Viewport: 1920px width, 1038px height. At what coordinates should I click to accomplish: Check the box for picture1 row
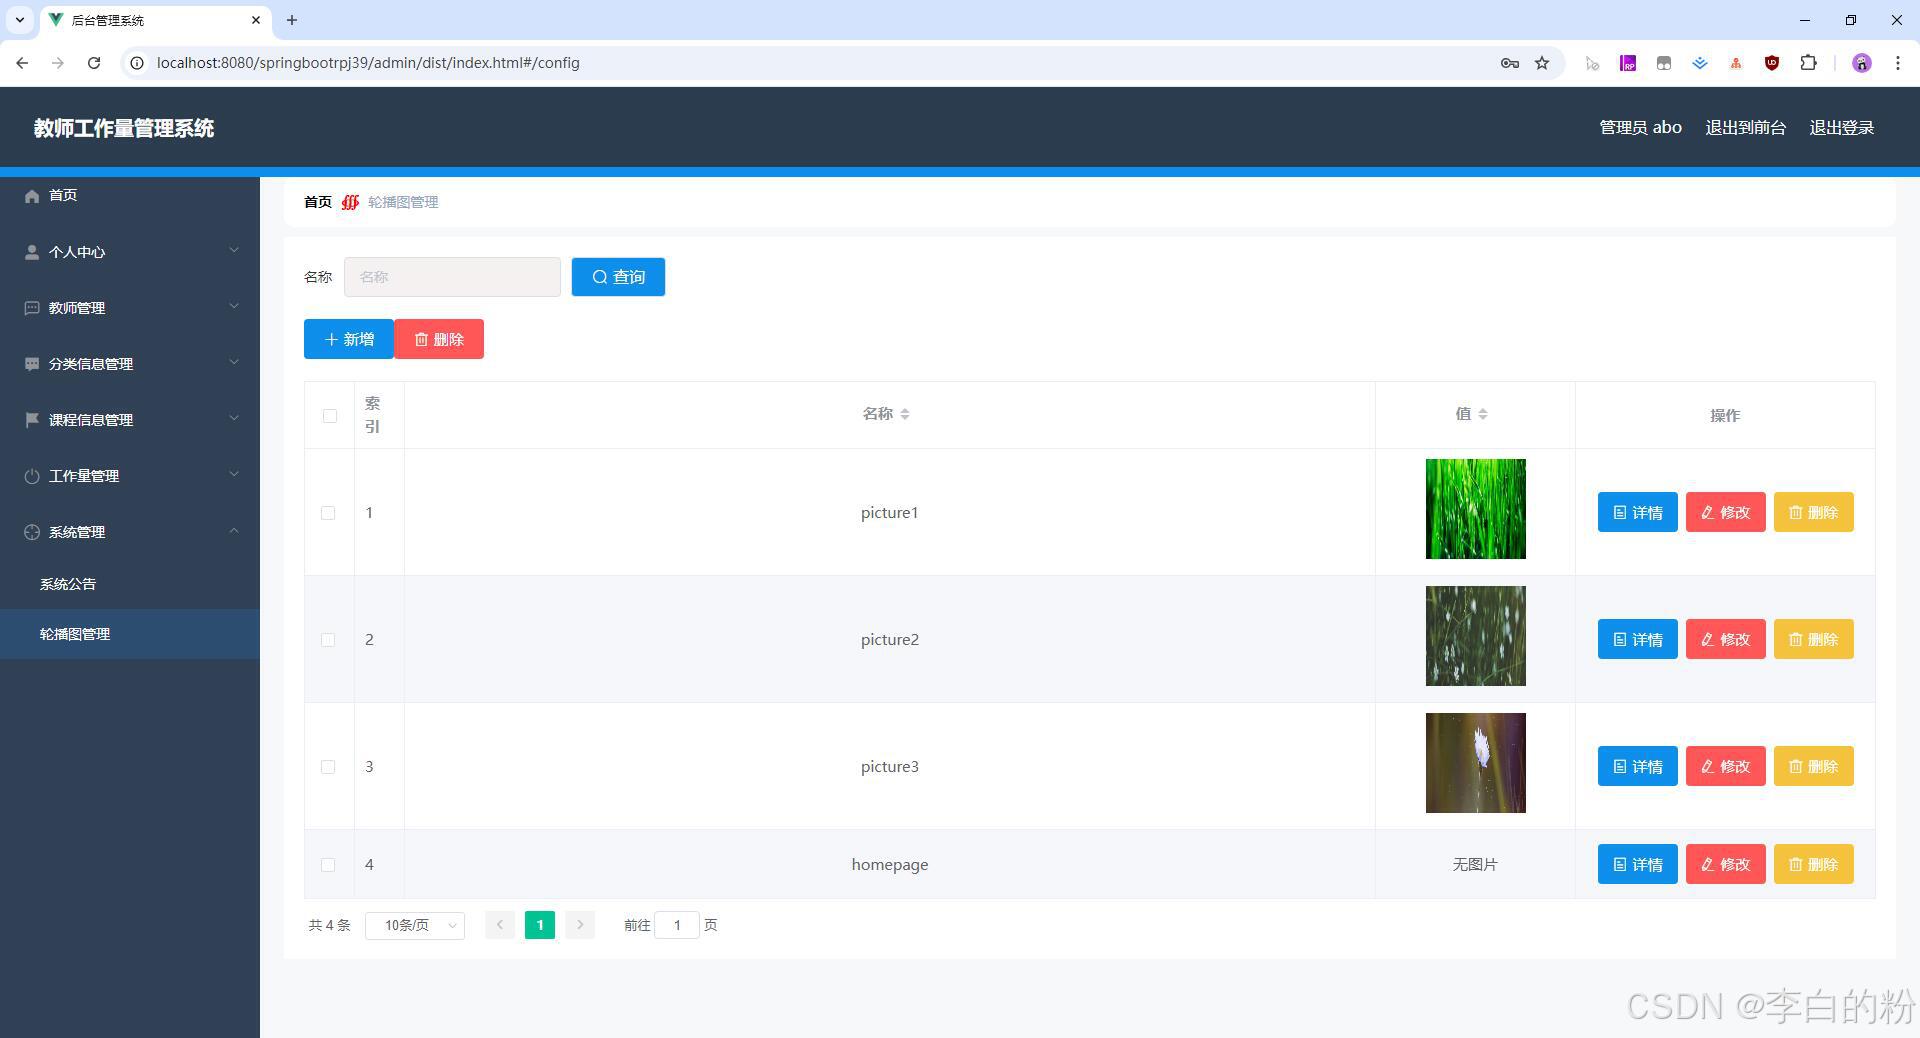coord(328,513)
